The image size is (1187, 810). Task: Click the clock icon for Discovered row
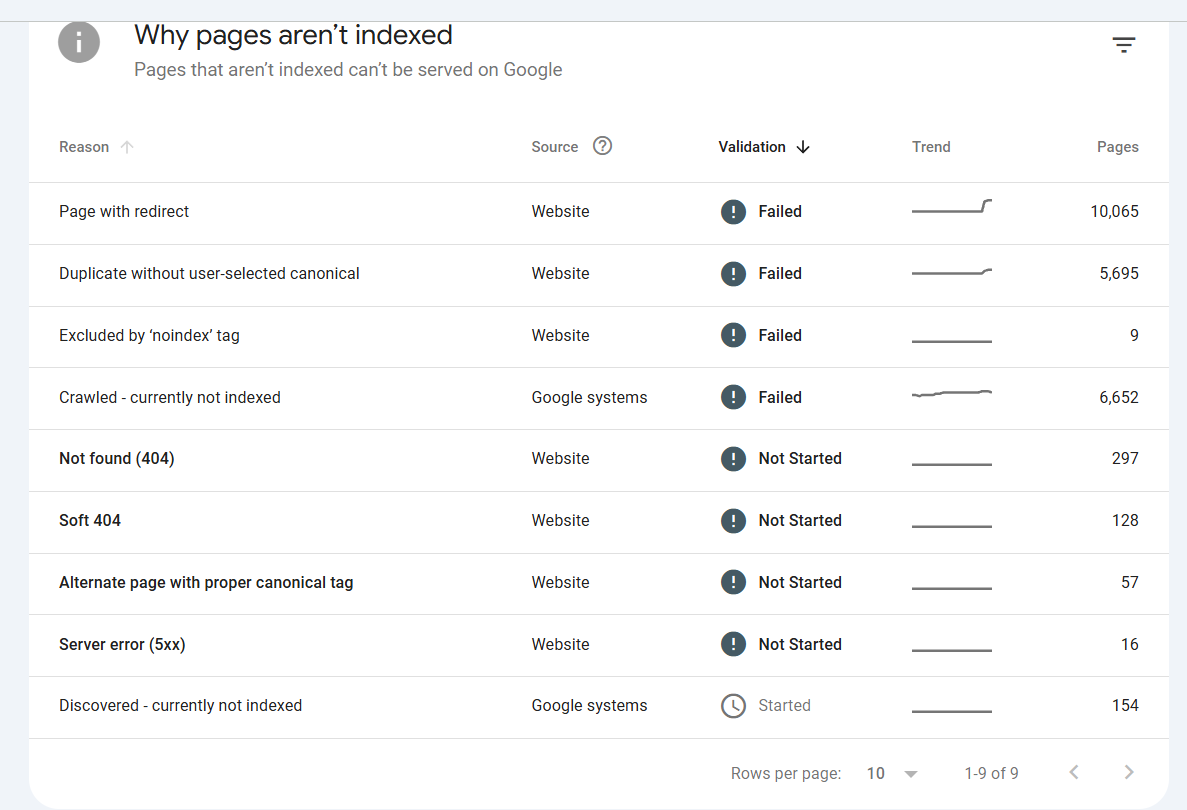pyautogui.click(x=733, y=706)
